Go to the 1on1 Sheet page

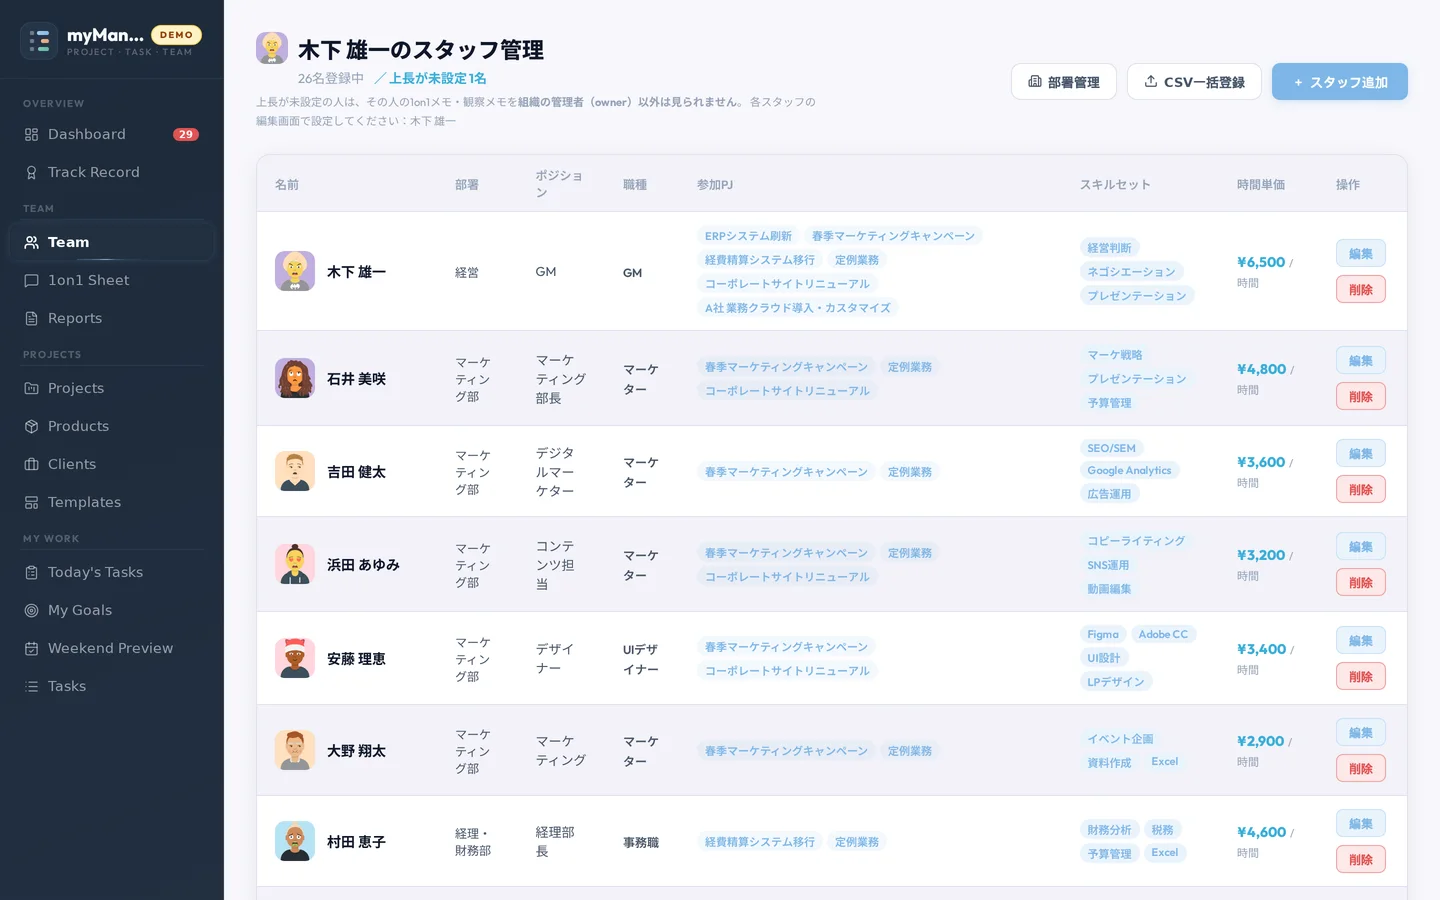click(112, 281)
